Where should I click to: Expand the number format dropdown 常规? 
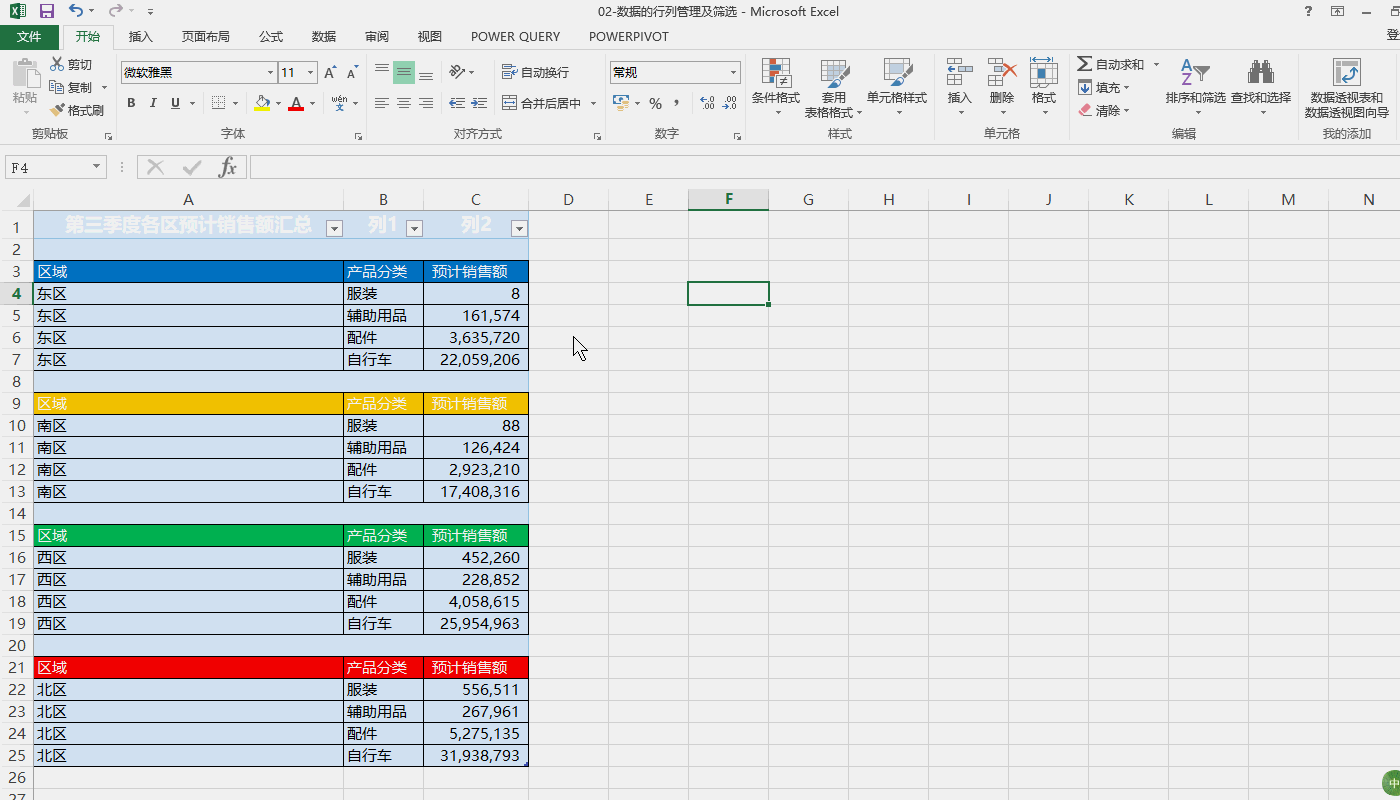click(x=733, y=73)
